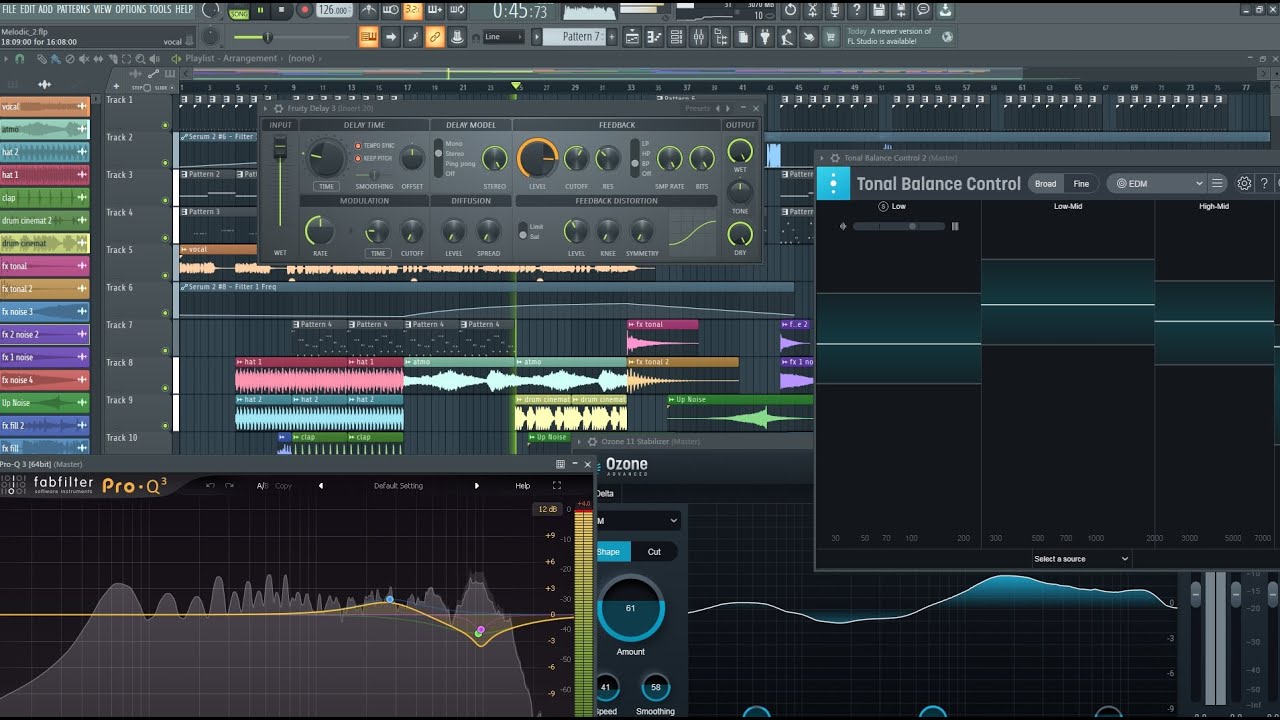This screenshot has height=720, width=1280.
Task: Toggle typing keyboard to piano button
Action: tap(369, 37)
